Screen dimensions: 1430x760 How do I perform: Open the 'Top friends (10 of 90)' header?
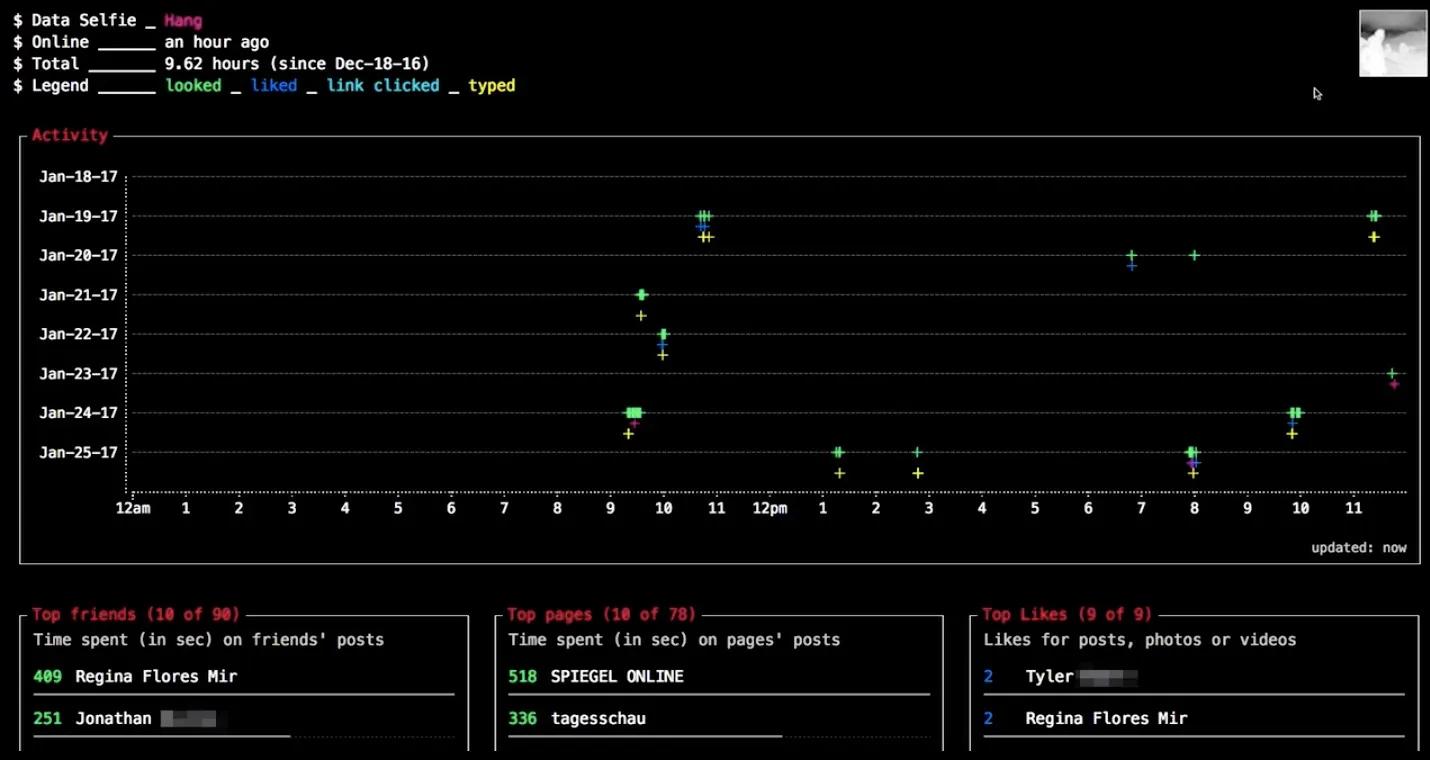pyautogui.click(x=135, y=615)
